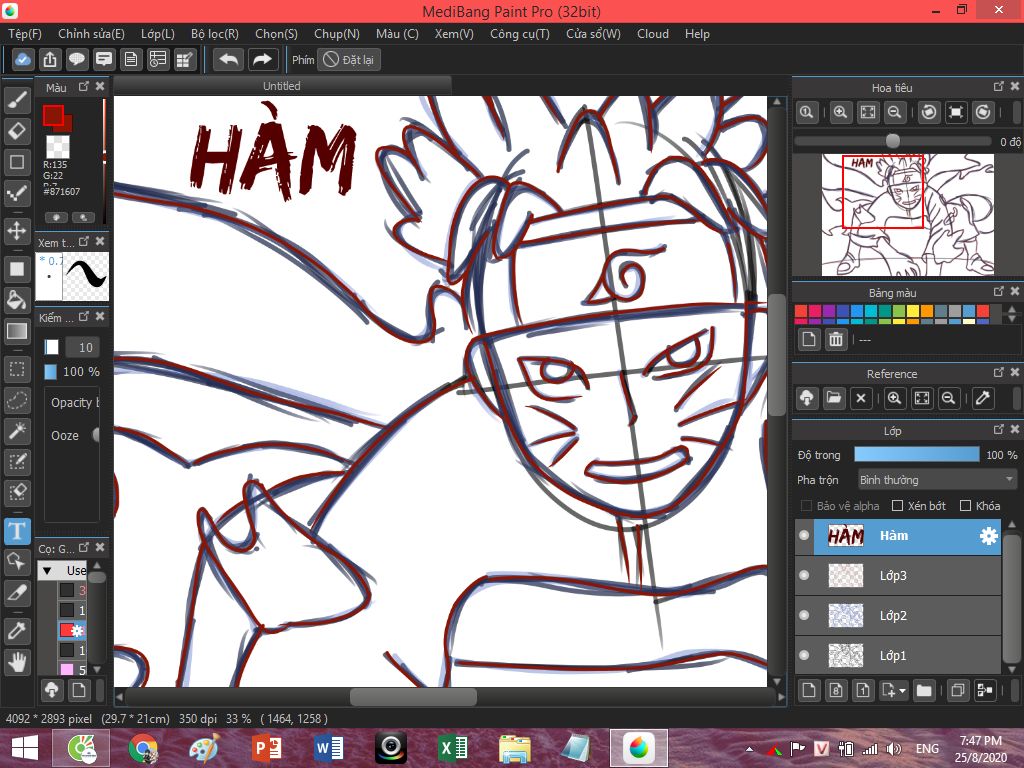Add new layer folder
This screenshot has height=768, width=1024.
pos(923,690)
